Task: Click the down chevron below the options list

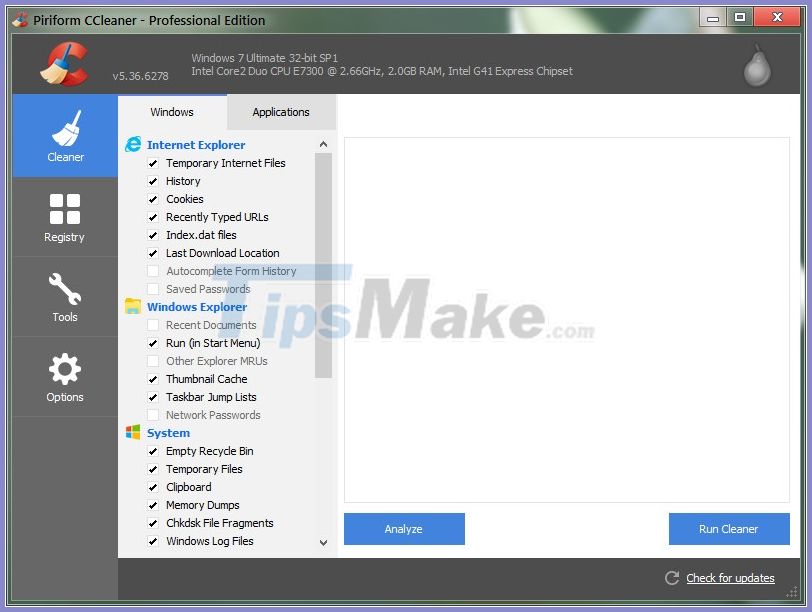Action: point(322,541)
